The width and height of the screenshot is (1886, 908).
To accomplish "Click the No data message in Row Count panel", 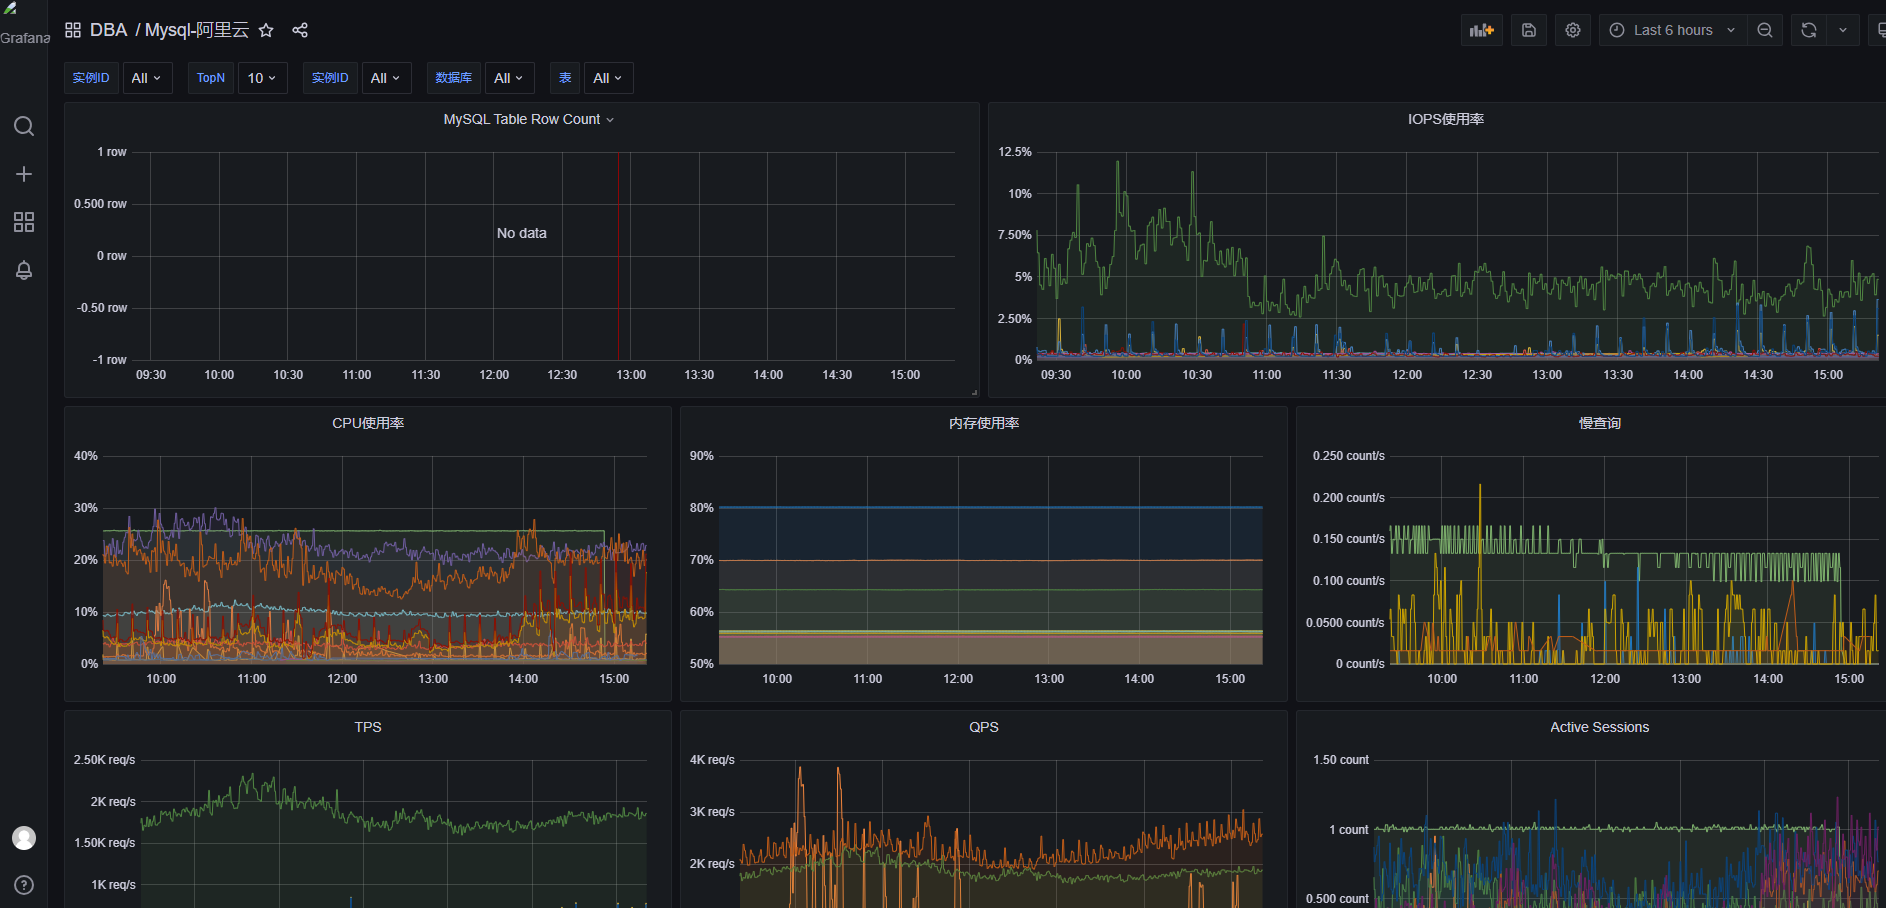I will [522, 233].
